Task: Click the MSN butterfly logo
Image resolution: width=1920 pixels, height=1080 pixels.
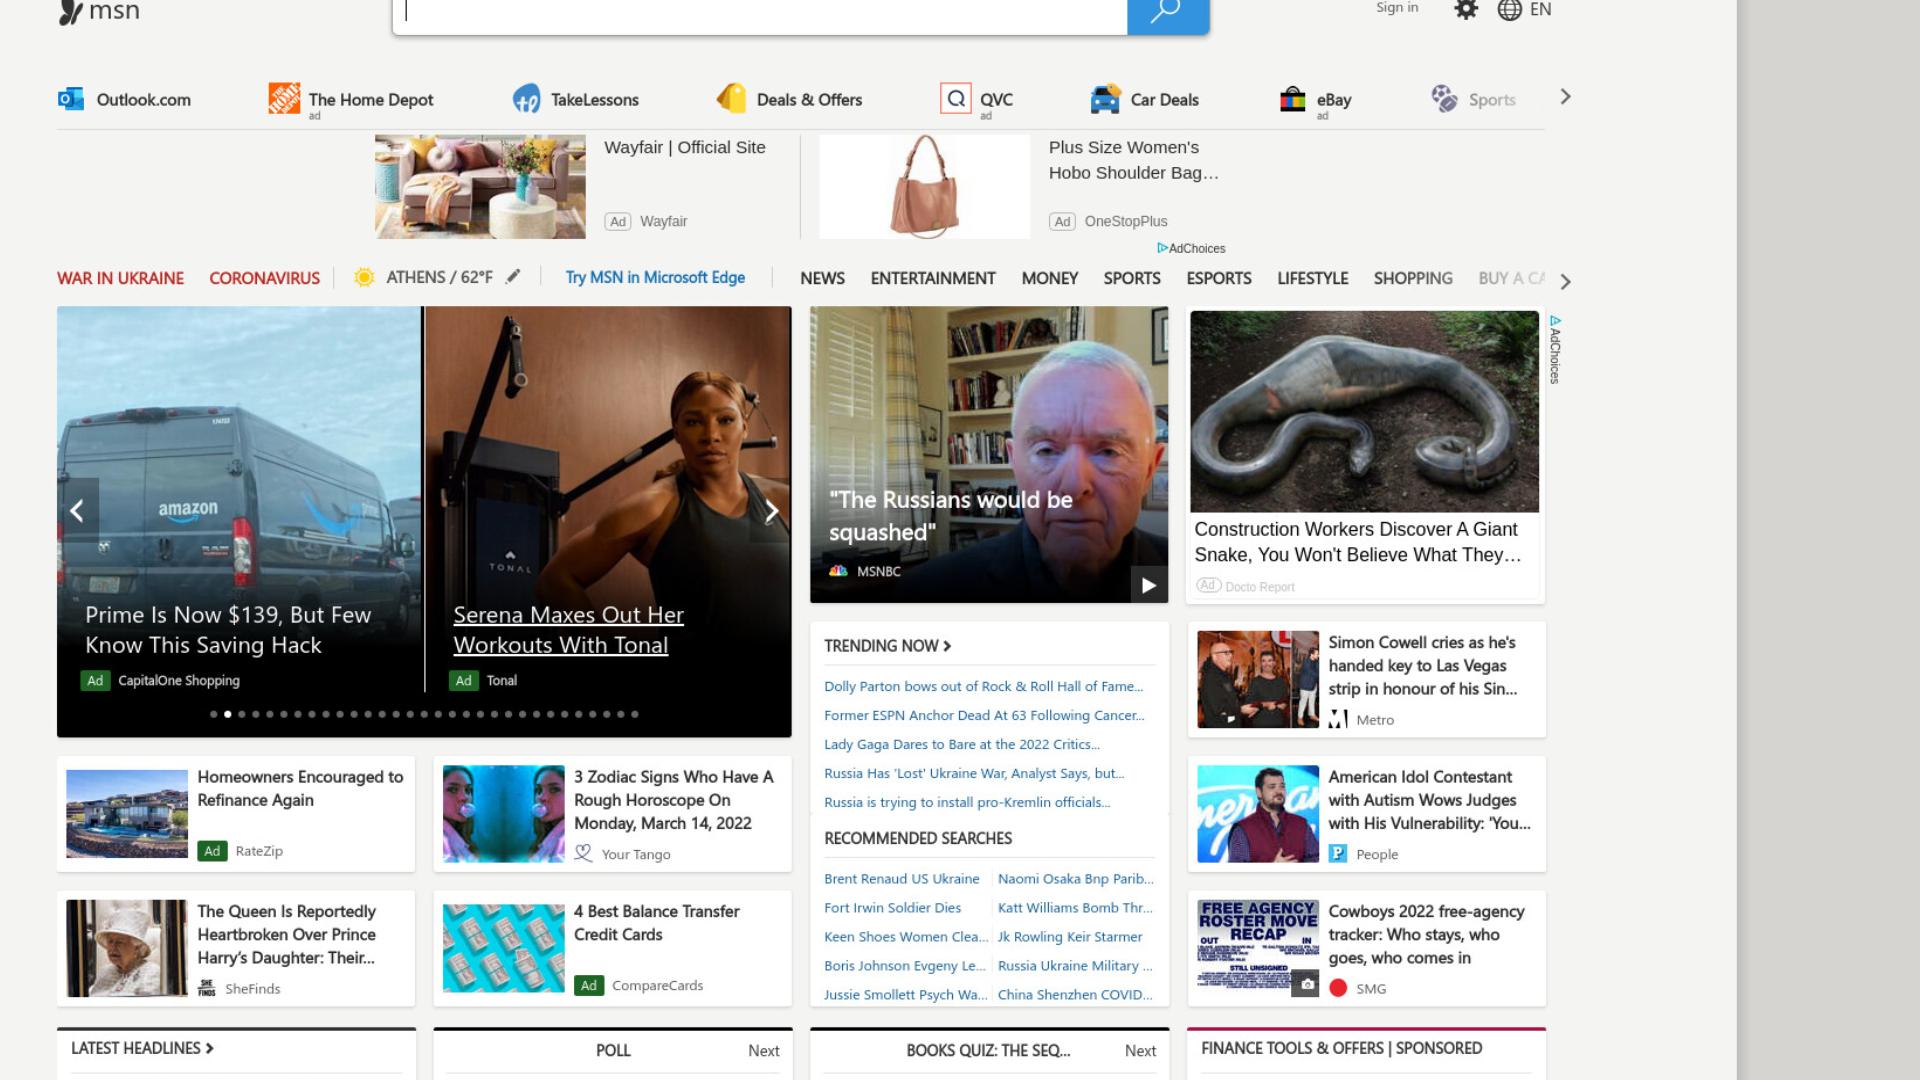Action: (71, 12)
